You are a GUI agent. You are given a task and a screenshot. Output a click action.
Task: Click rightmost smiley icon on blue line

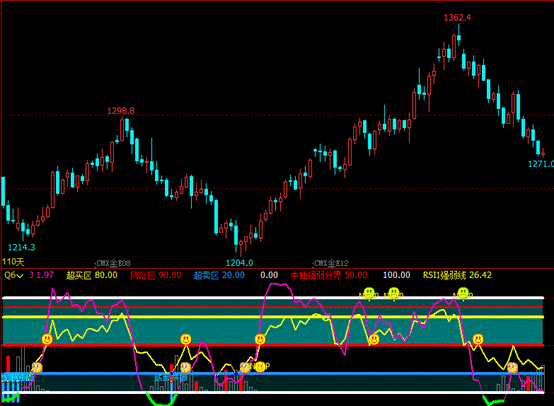coord(513,368)
